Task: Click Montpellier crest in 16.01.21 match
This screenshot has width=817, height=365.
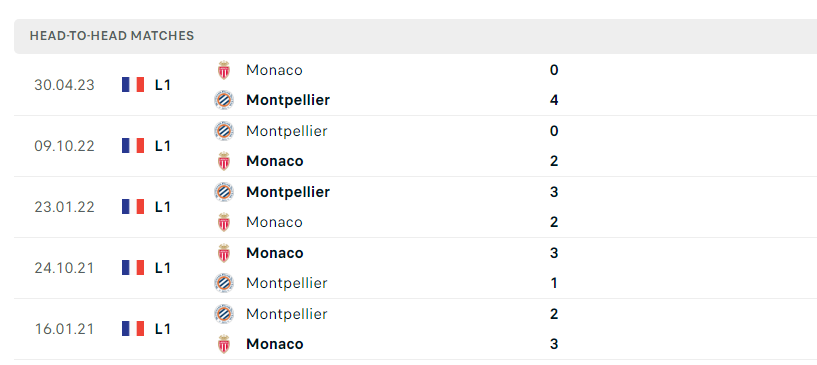Action: (x=224, y=314)
